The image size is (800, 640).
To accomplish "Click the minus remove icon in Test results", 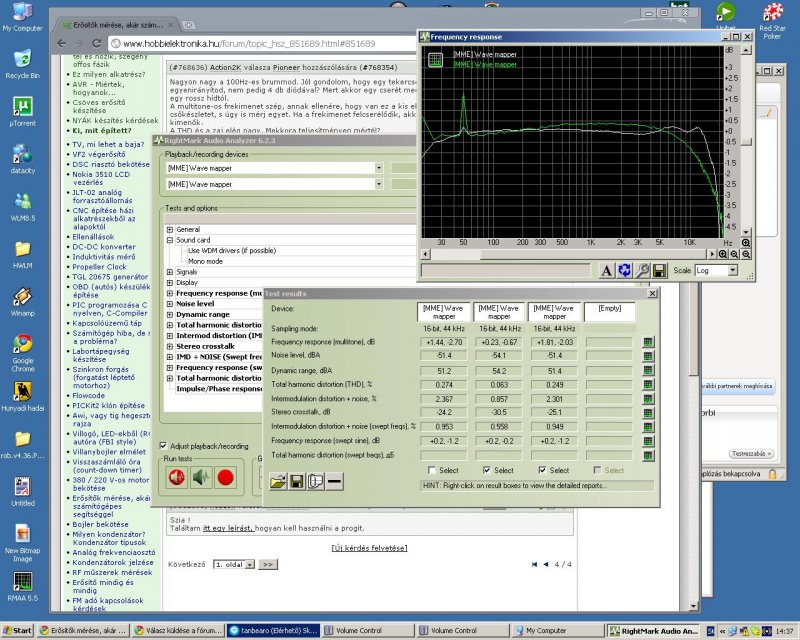I will 335,481.
